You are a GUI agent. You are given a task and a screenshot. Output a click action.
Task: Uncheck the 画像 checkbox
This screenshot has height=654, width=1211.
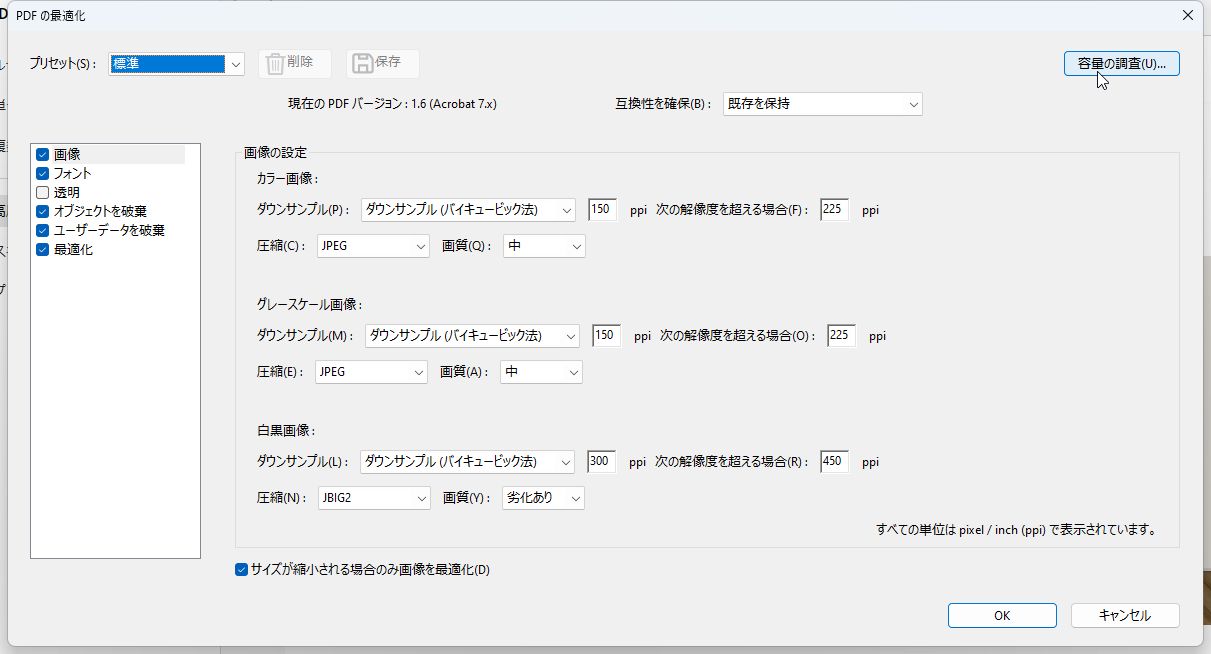coord(41,154)
